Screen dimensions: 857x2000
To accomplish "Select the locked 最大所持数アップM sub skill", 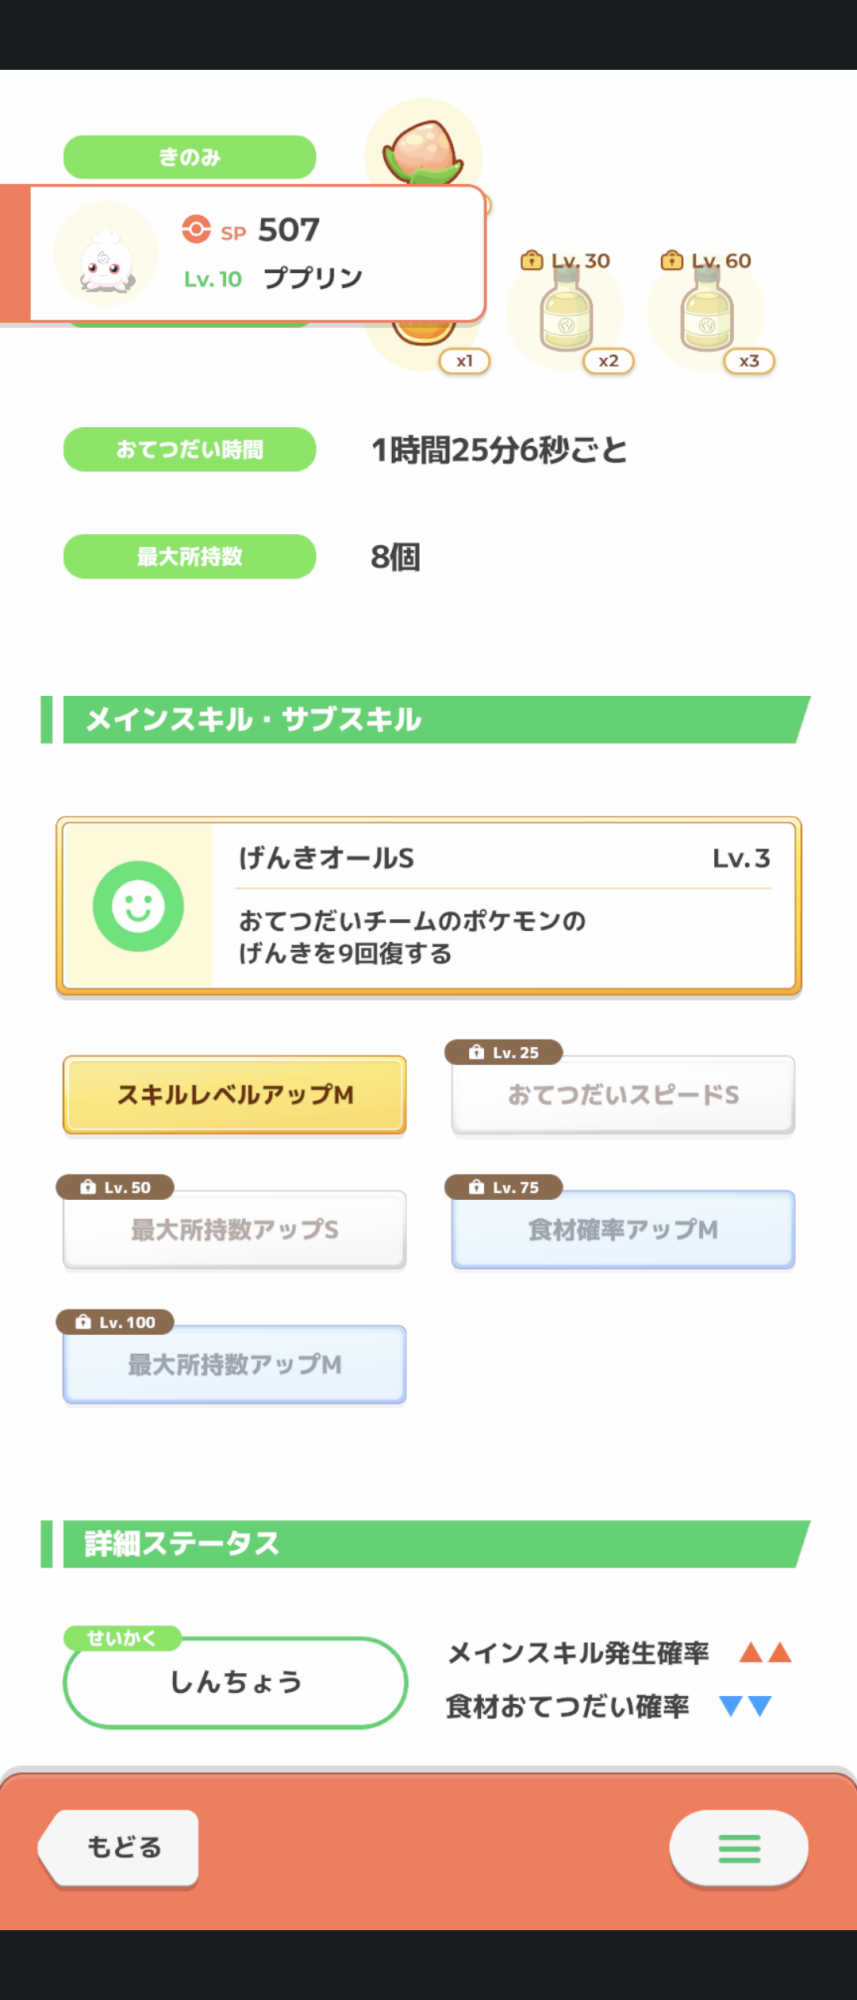I will point(235,1365).
